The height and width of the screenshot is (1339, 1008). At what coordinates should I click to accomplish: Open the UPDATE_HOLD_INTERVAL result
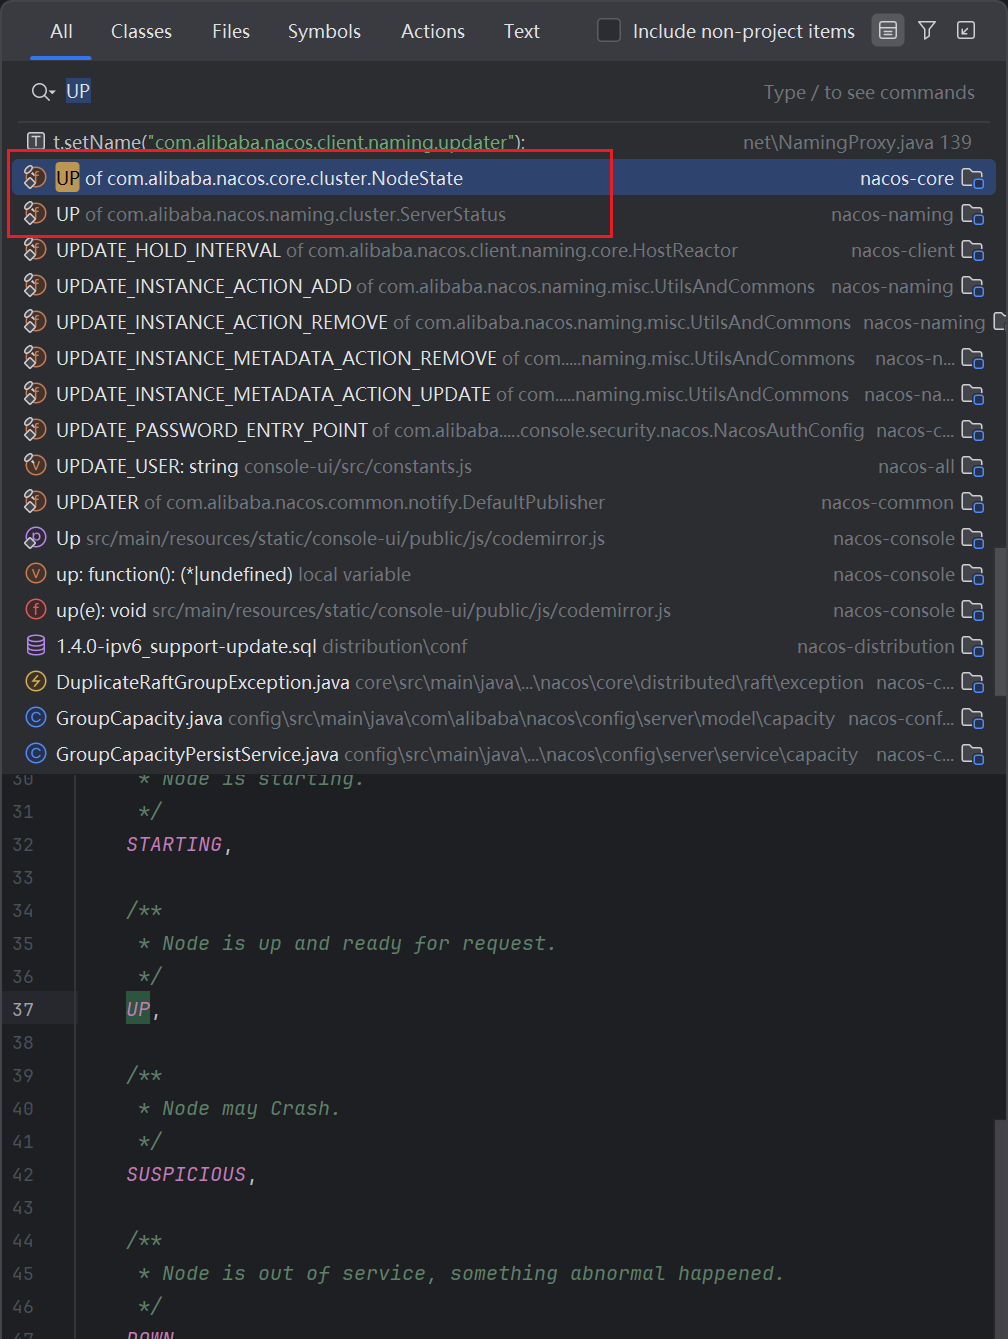coord(396,251)
